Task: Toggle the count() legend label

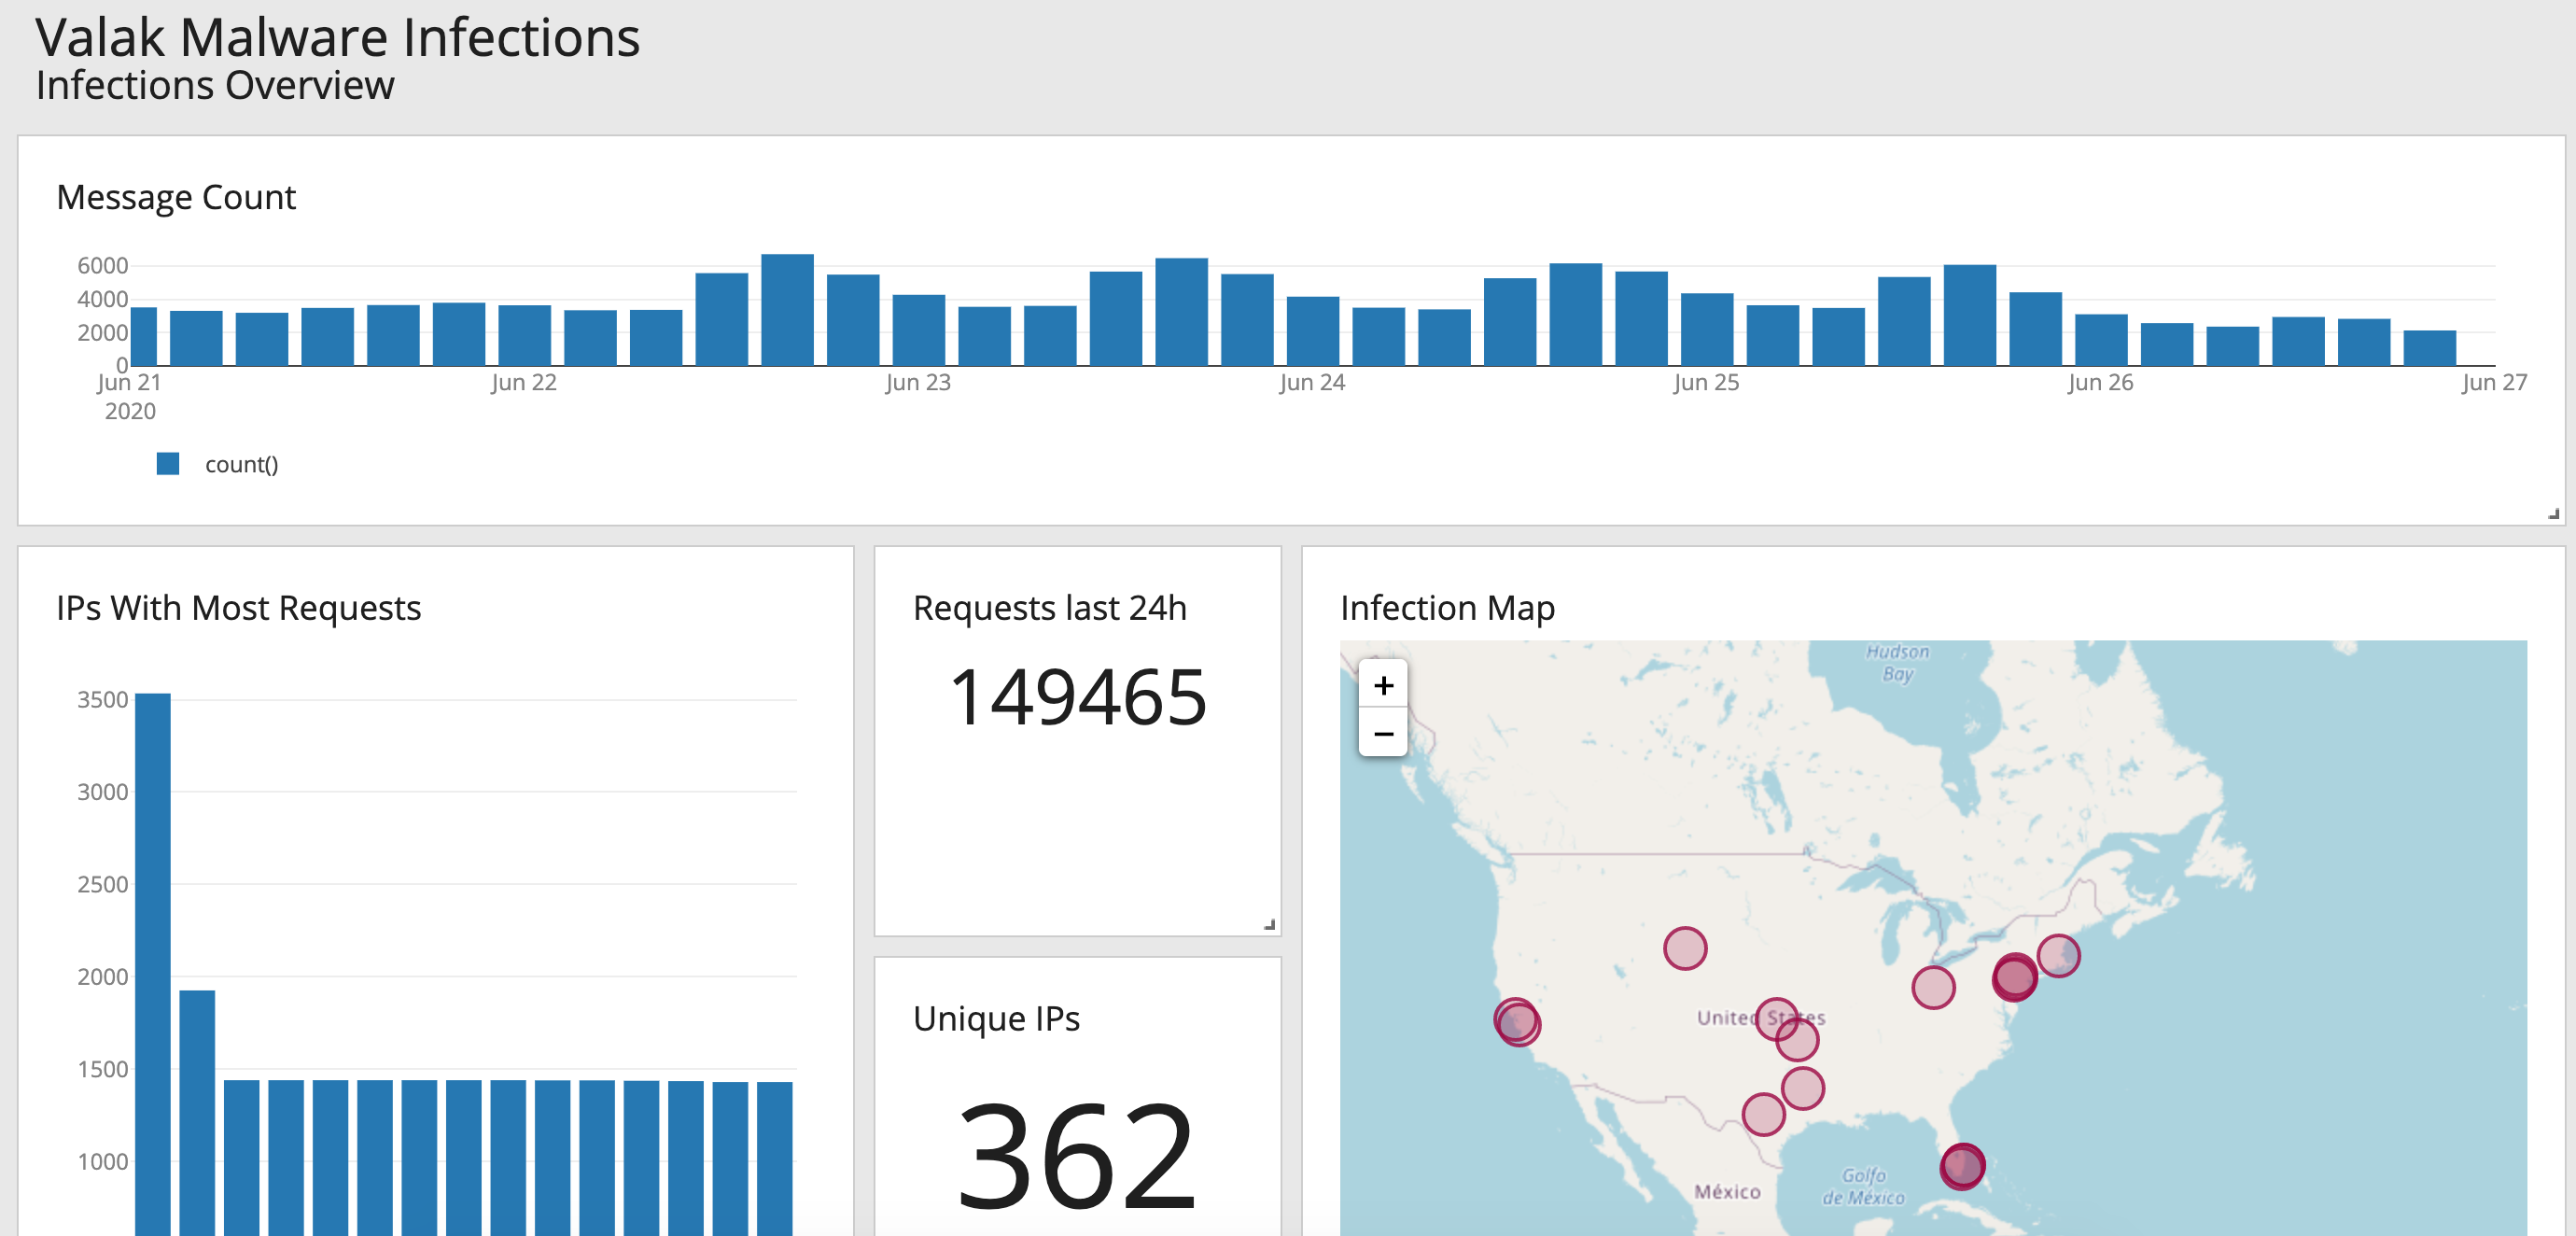Action: point(241,464)
